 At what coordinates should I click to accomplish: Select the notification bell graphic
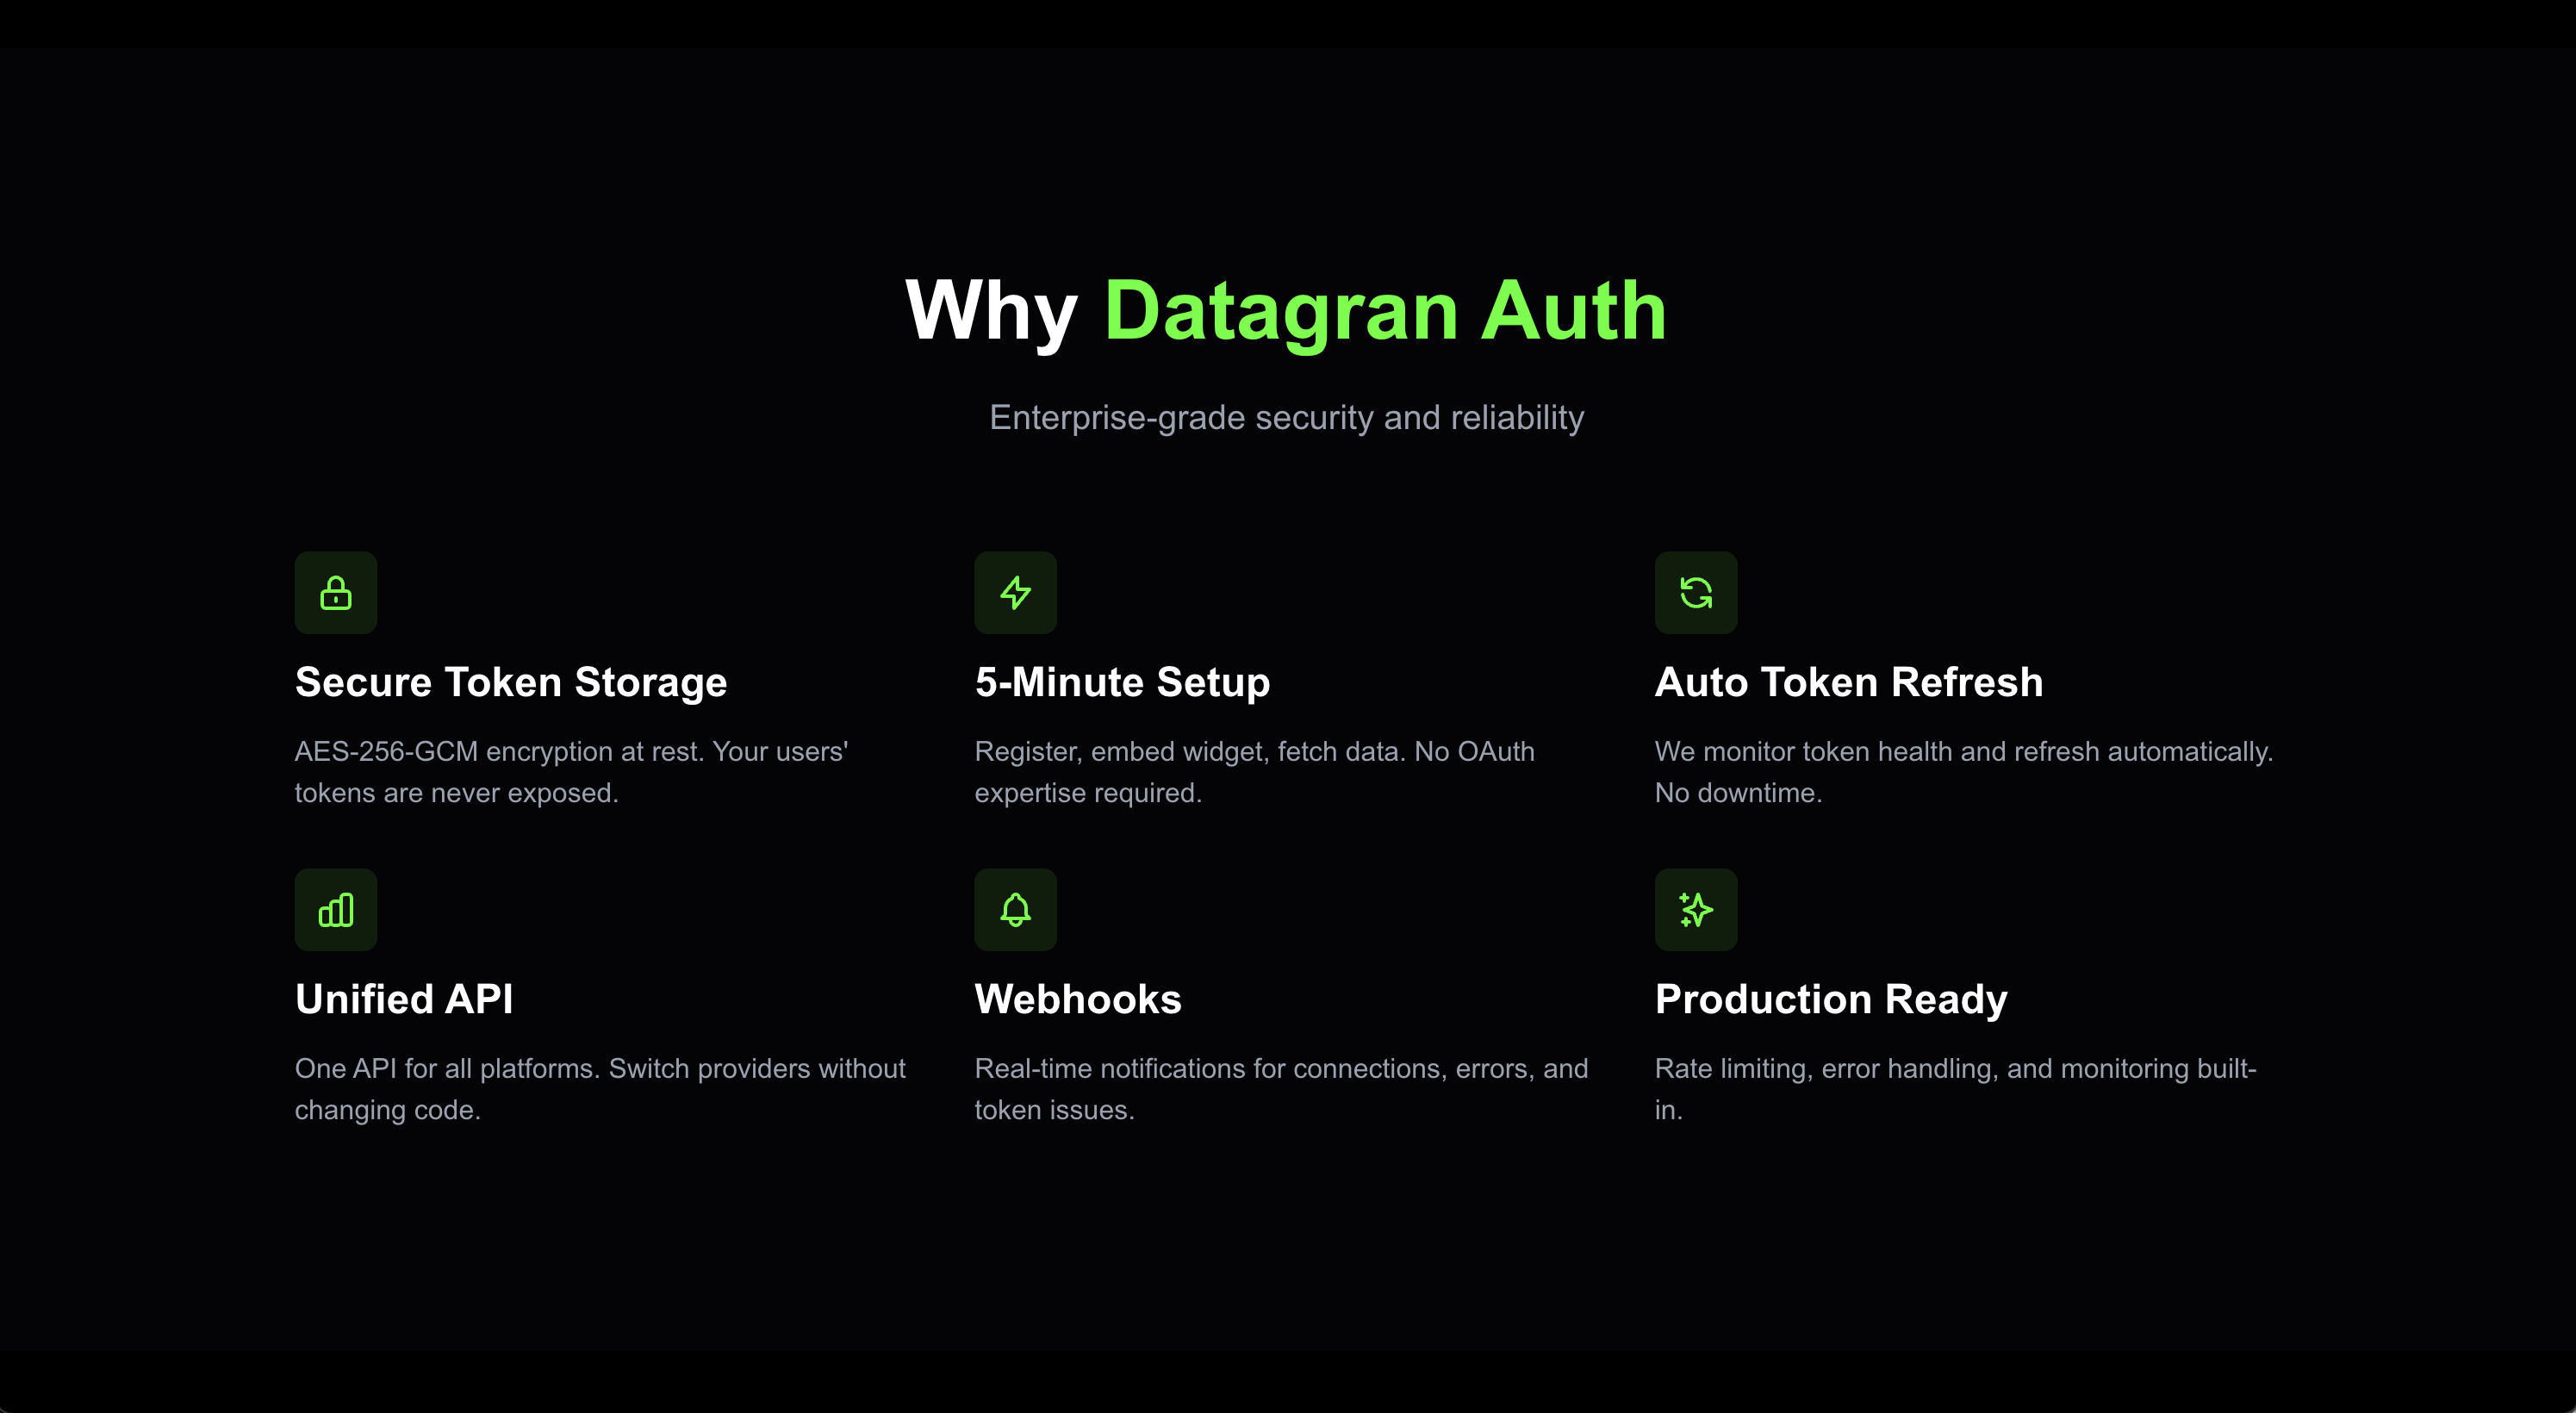1015,909
